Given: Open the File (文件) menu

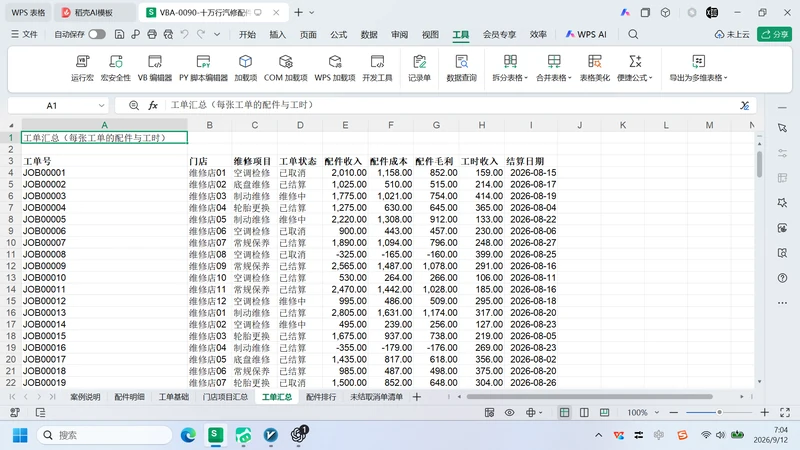Looking at the screenshot, I should 24,34.
